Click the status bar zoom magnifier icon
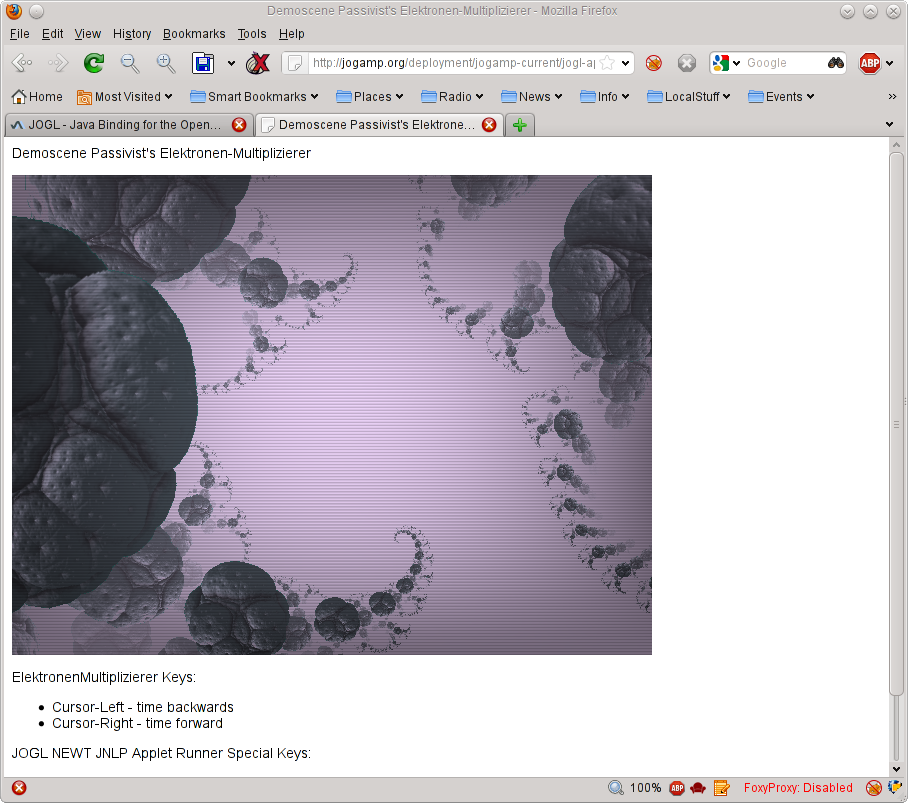This screenshot has width=908, height=803. pos(616,787)
